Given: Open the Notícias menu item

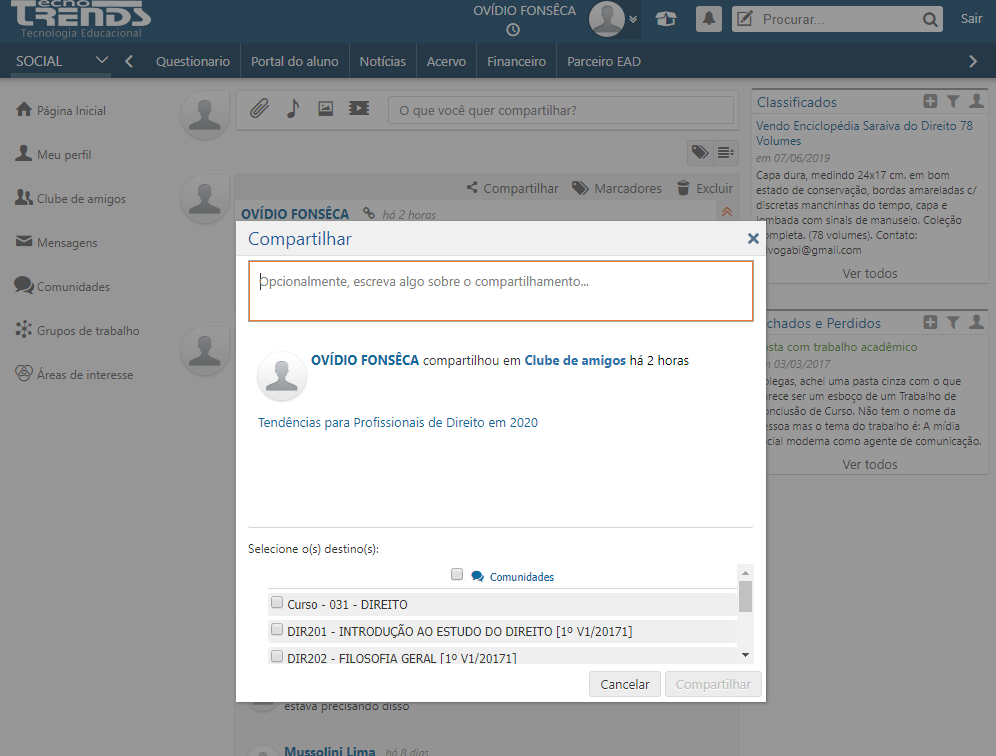Looking at the screenshot, I should [382, 61].
